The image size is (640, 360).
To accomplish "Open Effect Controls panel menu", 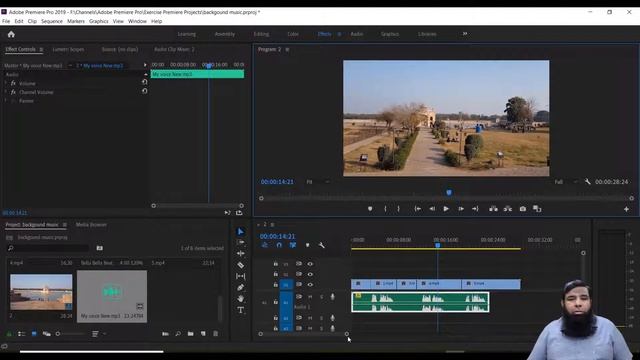I will click(x=41, y=49).
